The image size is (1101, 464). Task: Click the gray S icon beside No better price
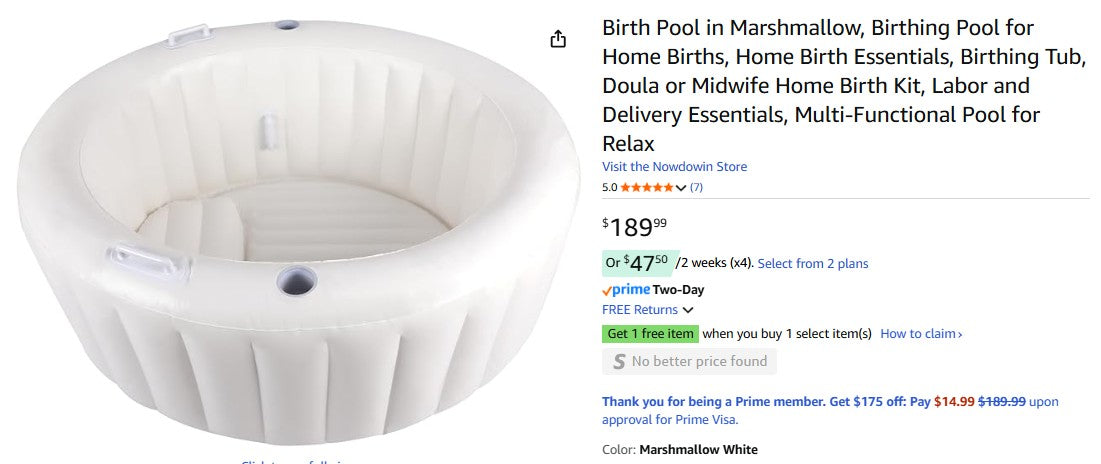619,362
